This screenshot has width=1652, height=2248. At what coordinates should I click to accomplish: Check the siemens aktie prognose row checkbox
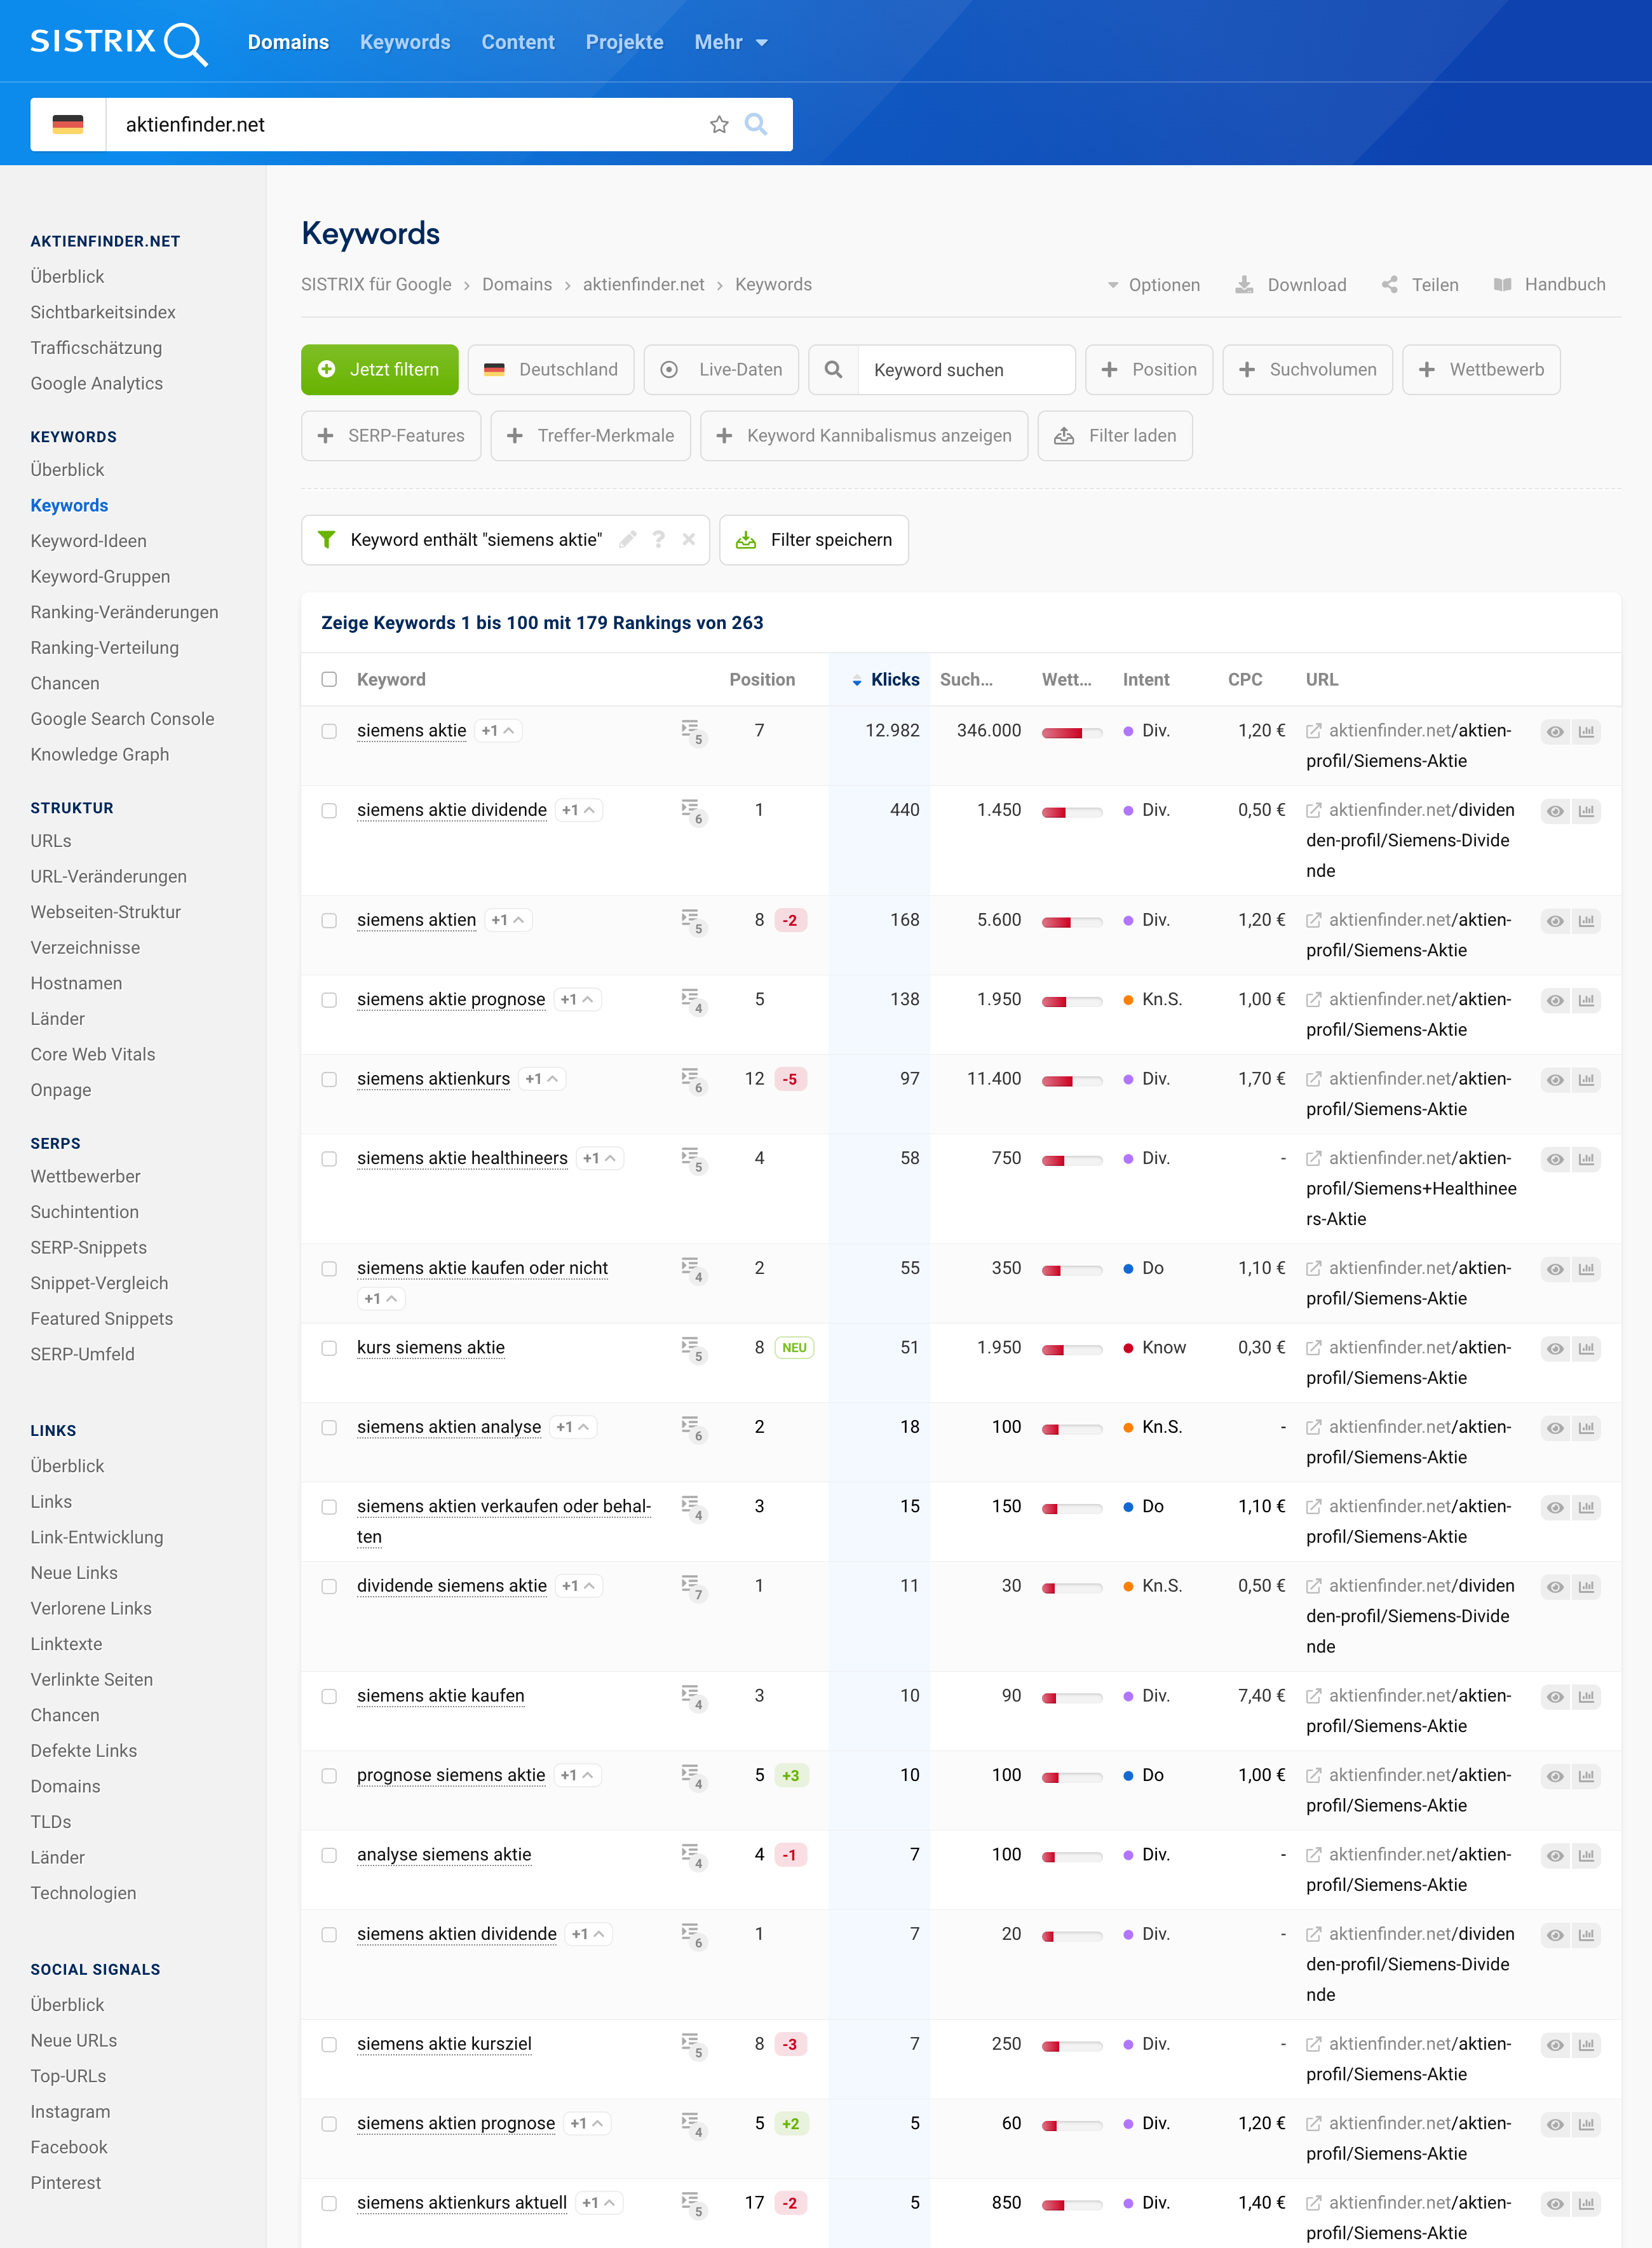[x=329, y=1000]
